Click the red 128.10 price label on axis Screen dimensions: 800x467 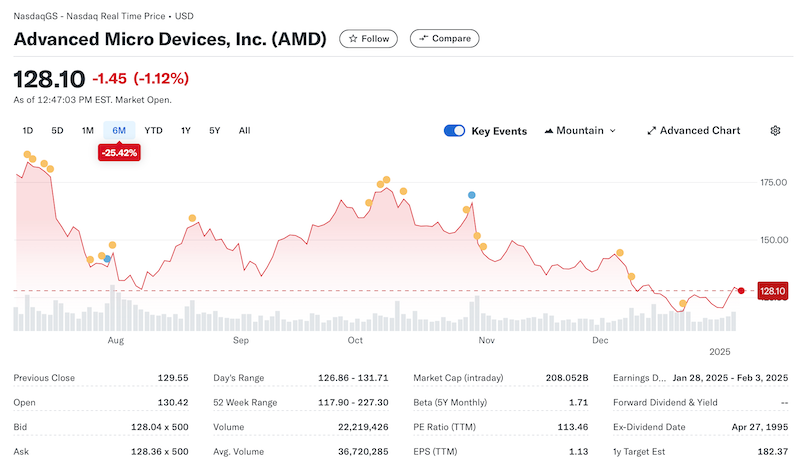tap(772, 291)
